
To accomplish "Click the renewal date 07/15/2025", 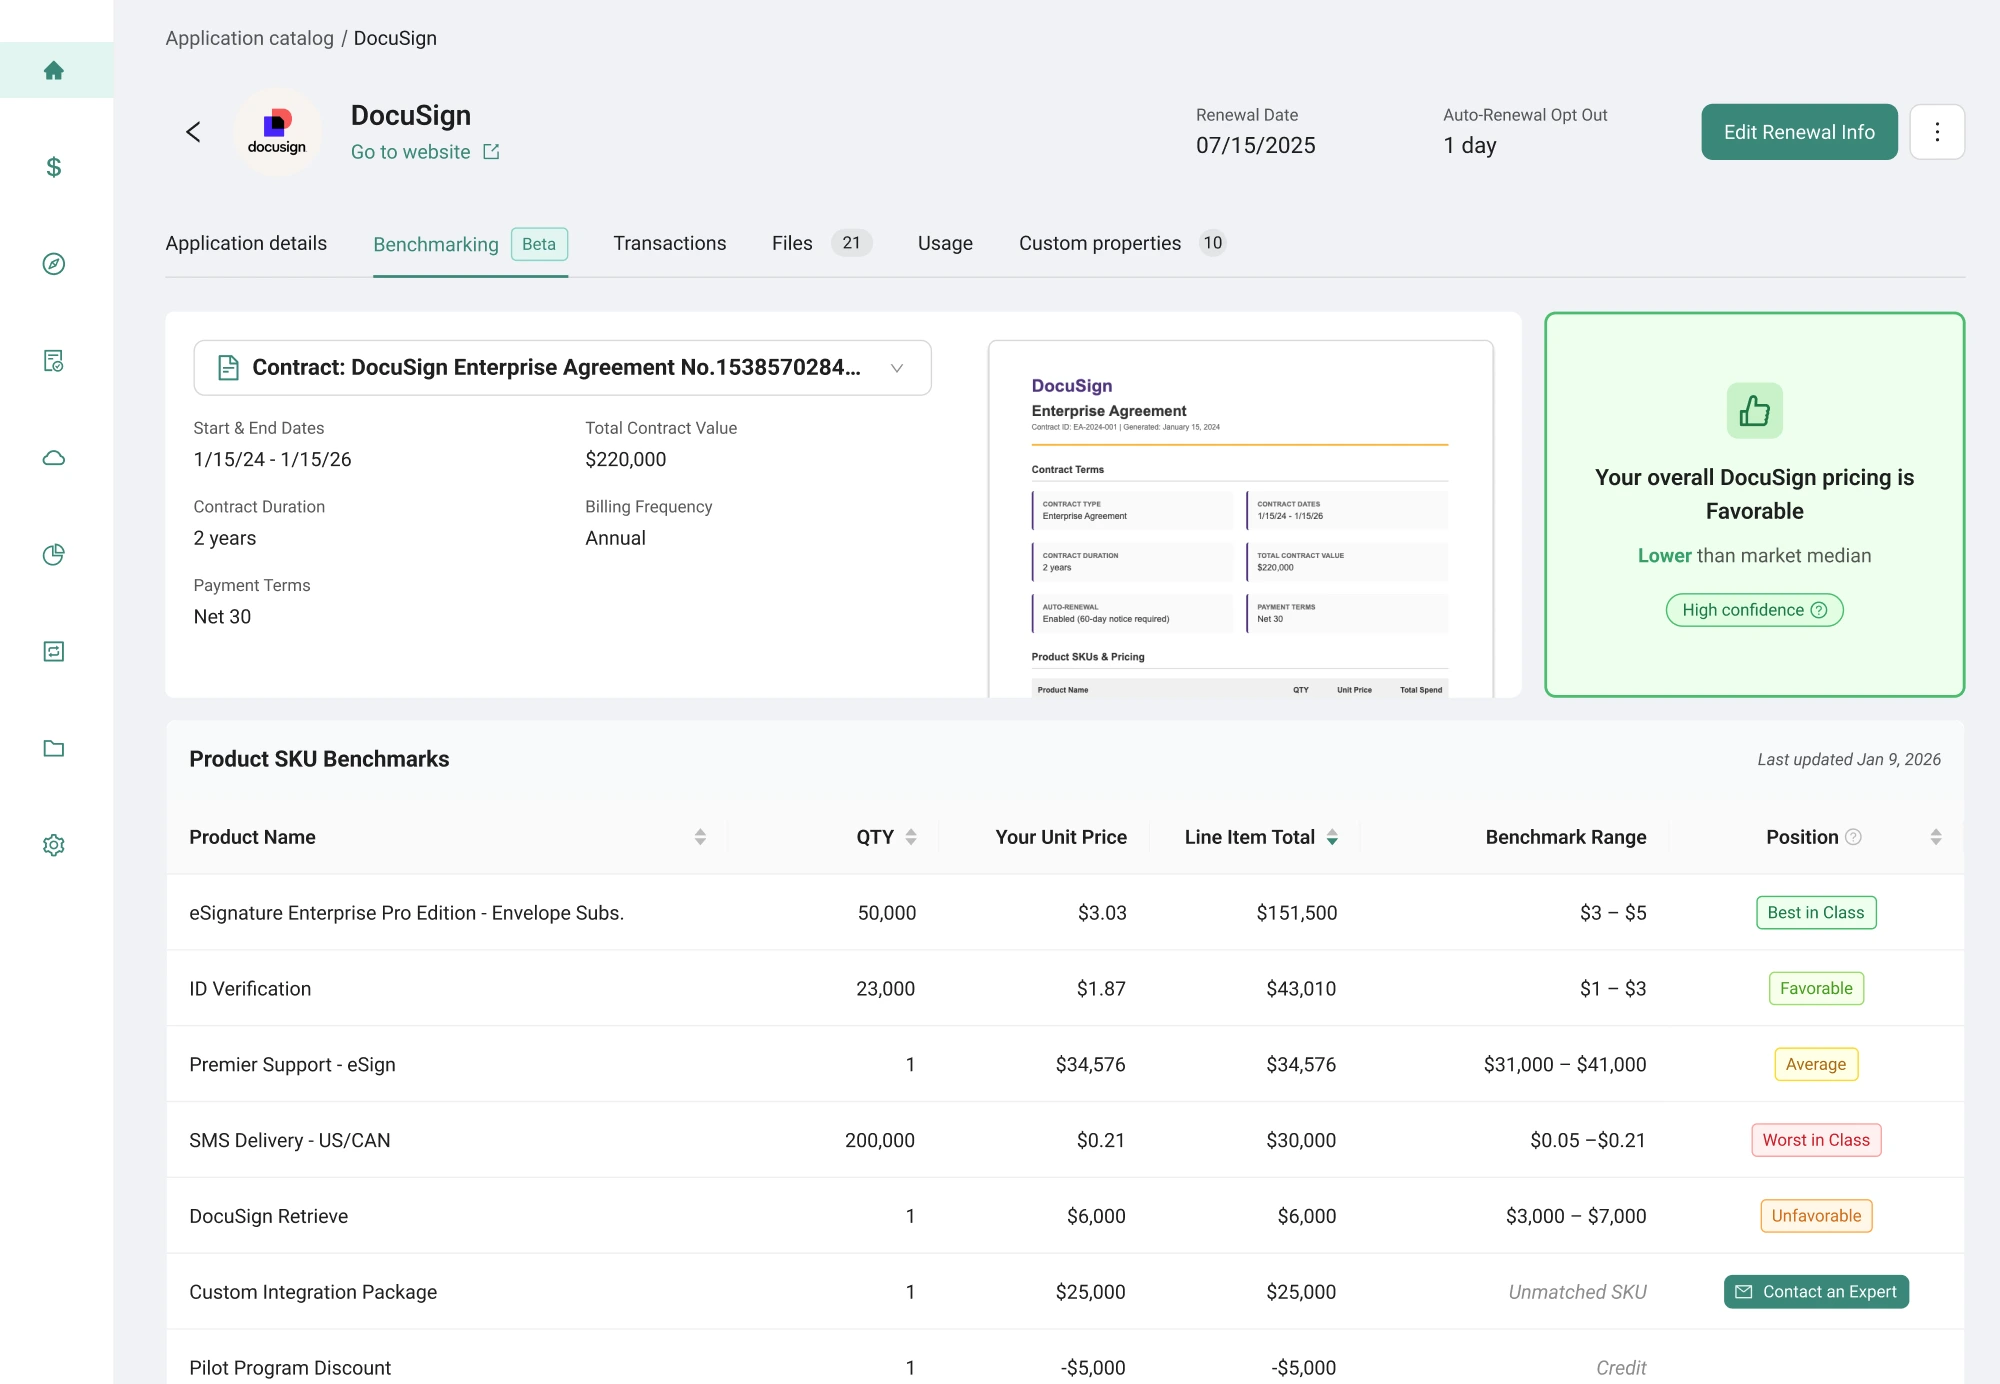I will point(1256,146).
